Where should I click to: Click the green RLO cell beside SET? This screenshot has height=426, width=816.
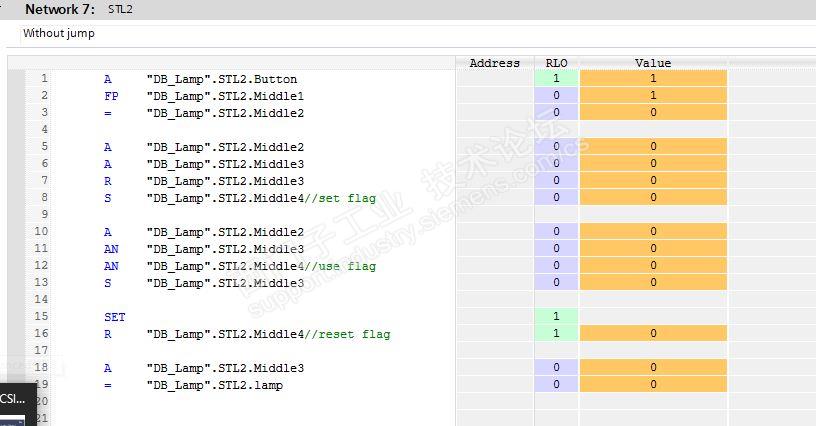pyautogui.click(x=556, y=316)
